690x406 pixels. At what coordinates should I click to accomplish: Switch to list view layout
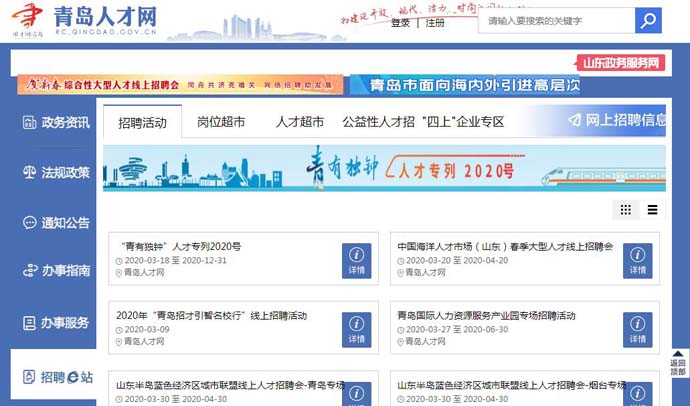(x=653, y=210)
